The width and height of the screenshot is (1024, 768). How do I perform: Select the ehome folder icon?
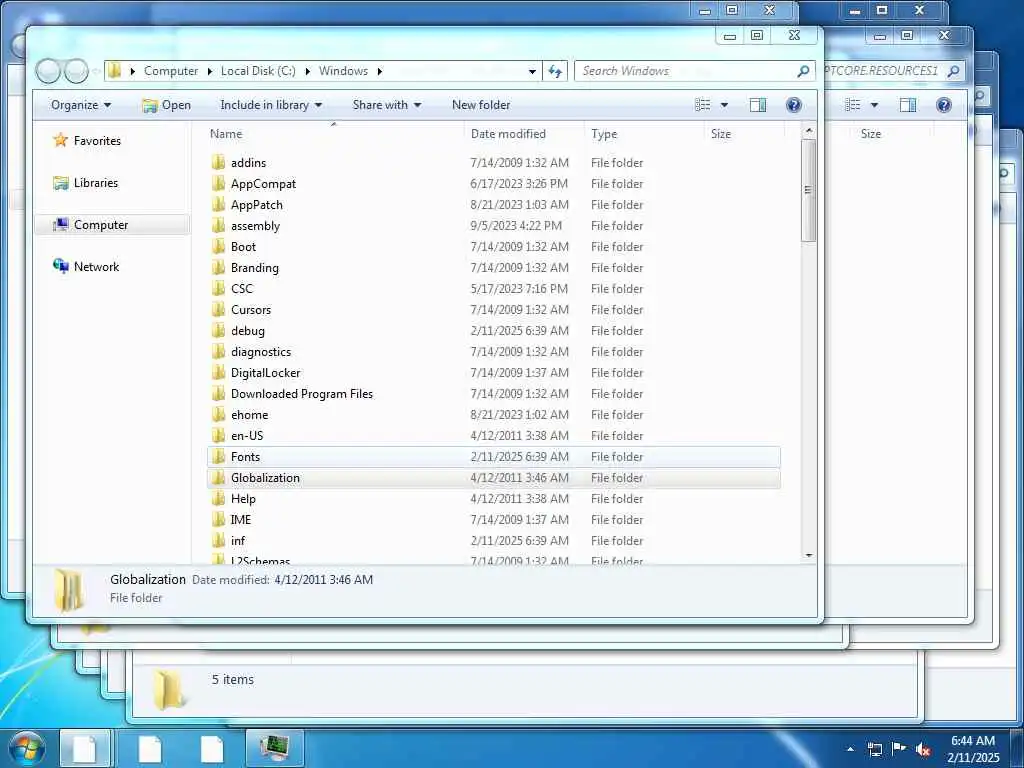click(x=219, y=414)
